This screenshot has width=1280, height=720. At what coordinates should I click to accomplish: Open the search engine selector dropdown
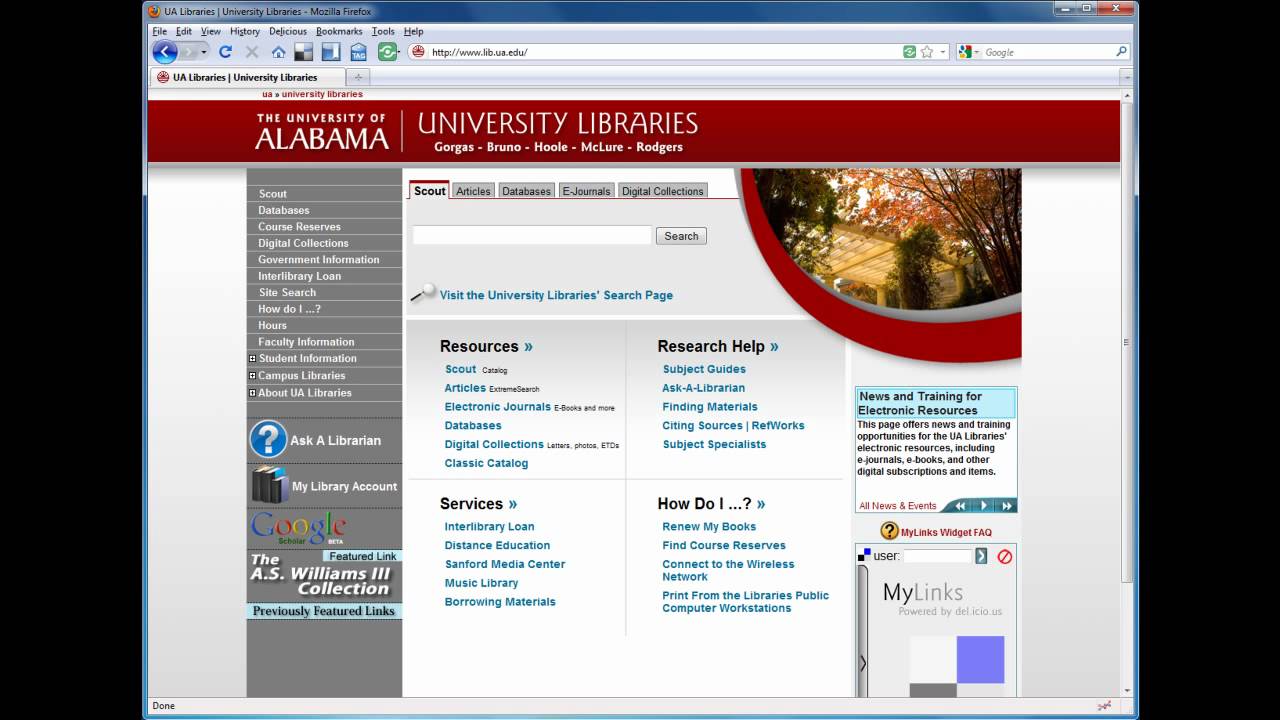click(x=968, y=52)
